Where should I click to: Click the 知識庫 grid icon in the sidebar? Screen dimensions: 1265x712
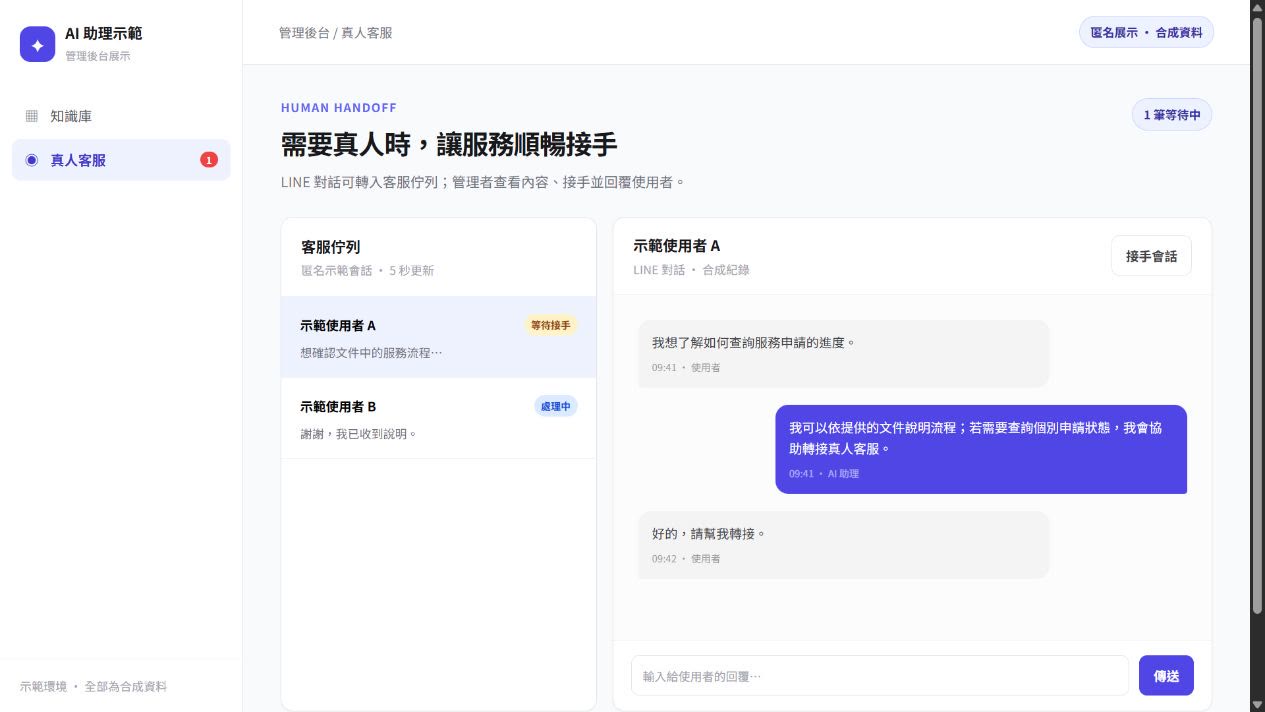coord(32,116)
